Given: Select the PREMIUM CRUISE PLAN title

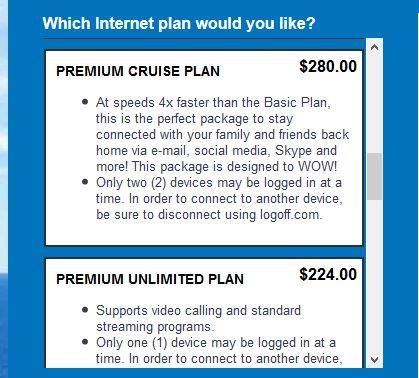Looking at the screenshot, I should [x=138, y=71].
